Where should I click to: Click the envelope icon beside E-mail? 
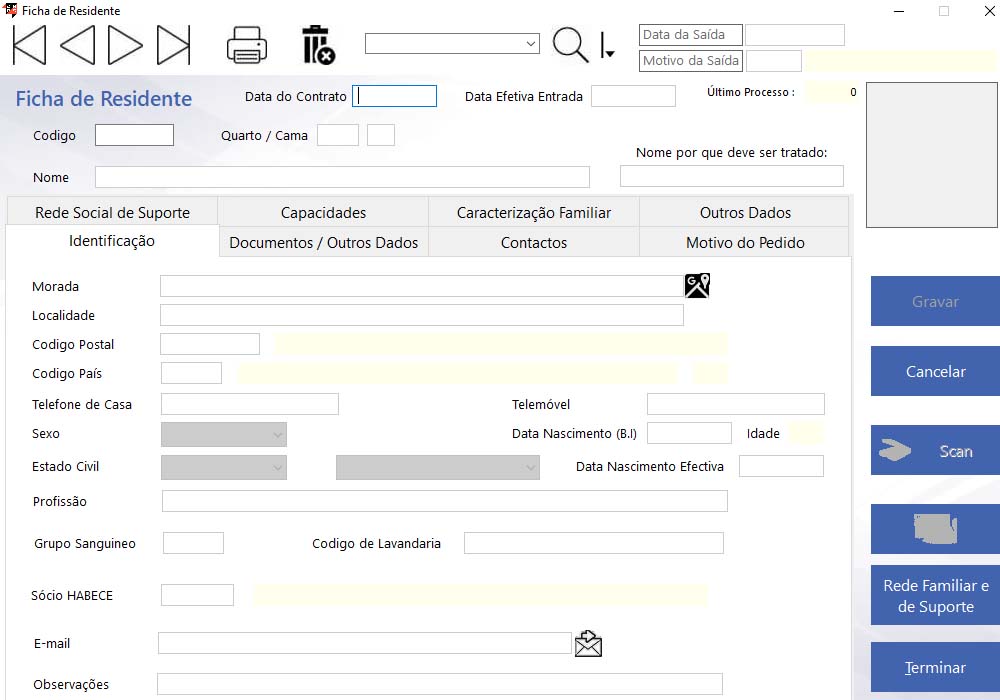click(588, 643)
